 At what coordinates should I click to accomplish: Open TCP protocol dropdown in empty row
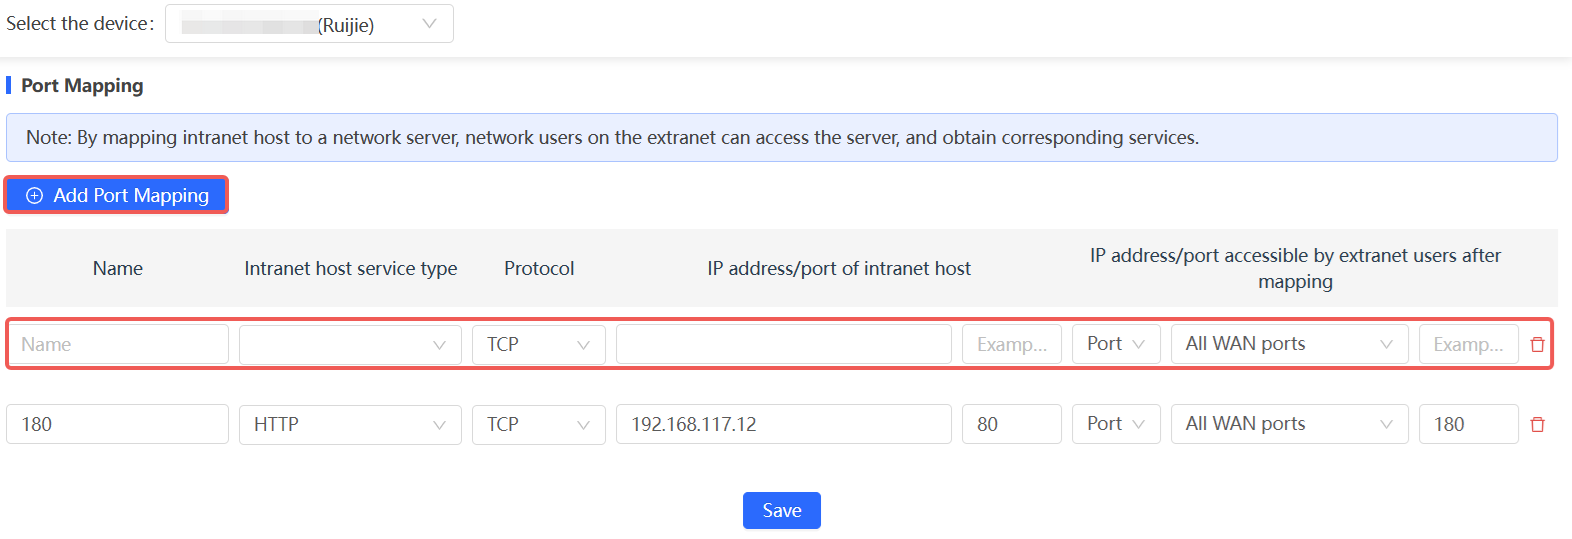[538, 344]
